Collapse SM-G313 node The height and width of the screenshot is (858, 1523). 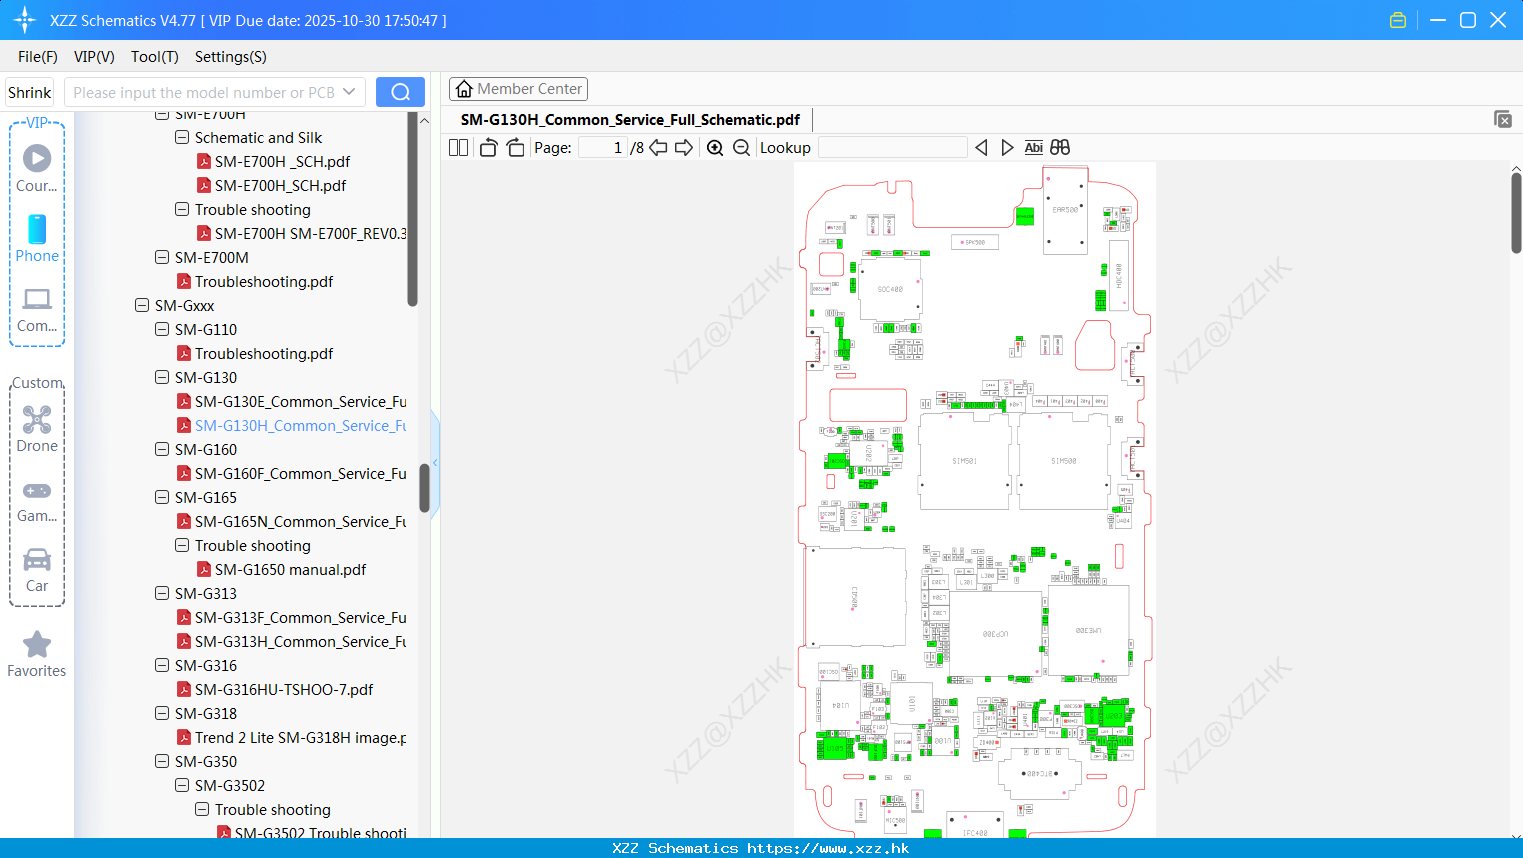coord(162,594)
